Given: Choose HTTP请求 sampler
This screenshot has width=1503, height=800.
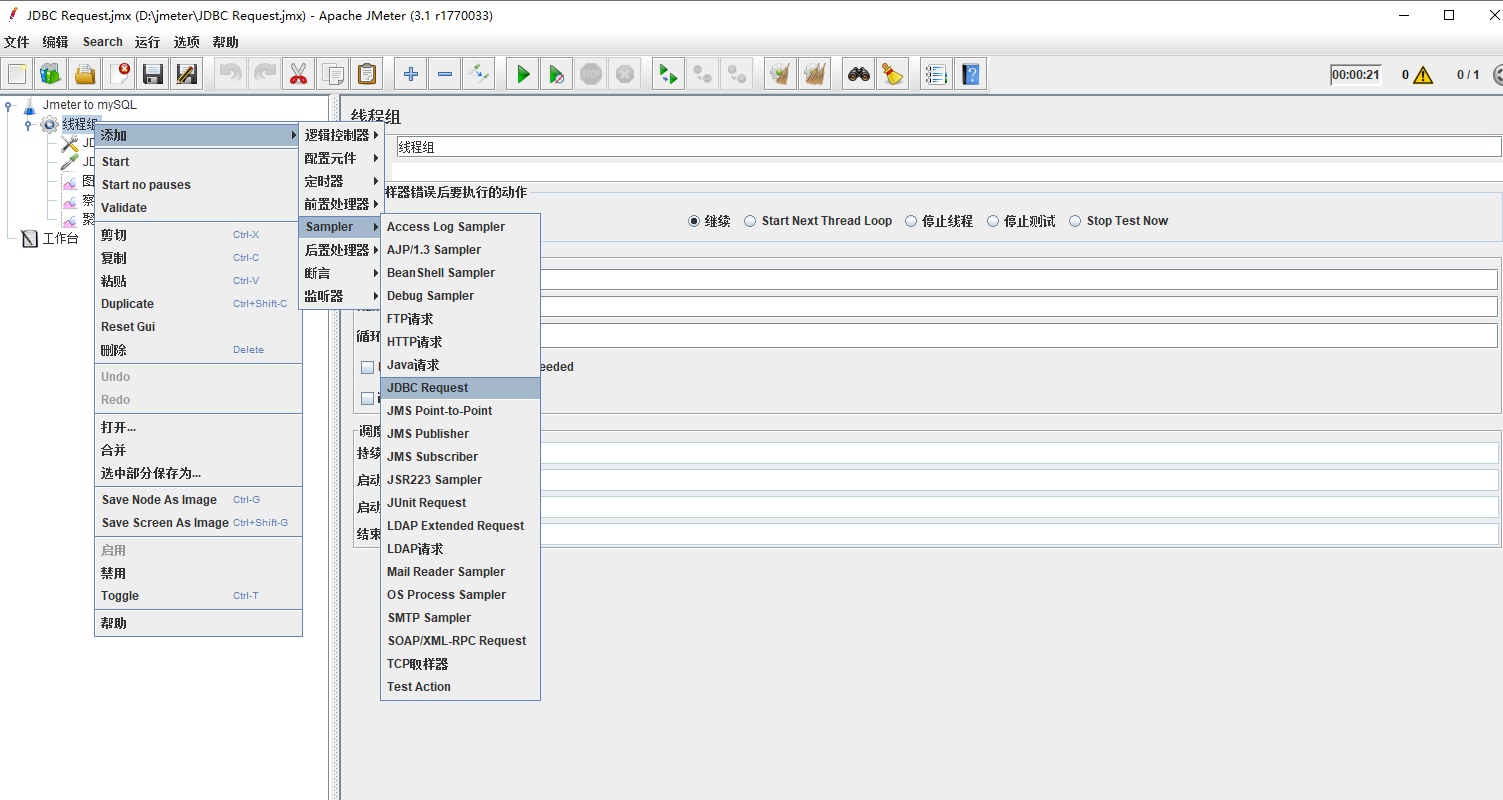Looking at the screenshot, I should [460, 342].
